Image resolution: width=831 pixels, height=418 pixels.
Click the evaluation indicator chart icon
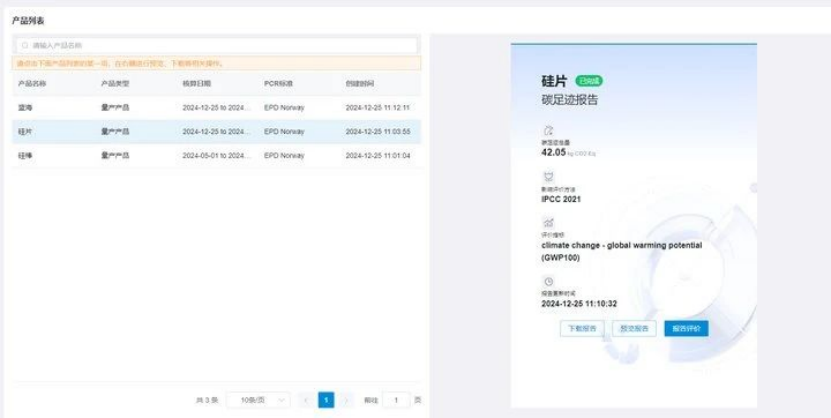coord(547,222)
